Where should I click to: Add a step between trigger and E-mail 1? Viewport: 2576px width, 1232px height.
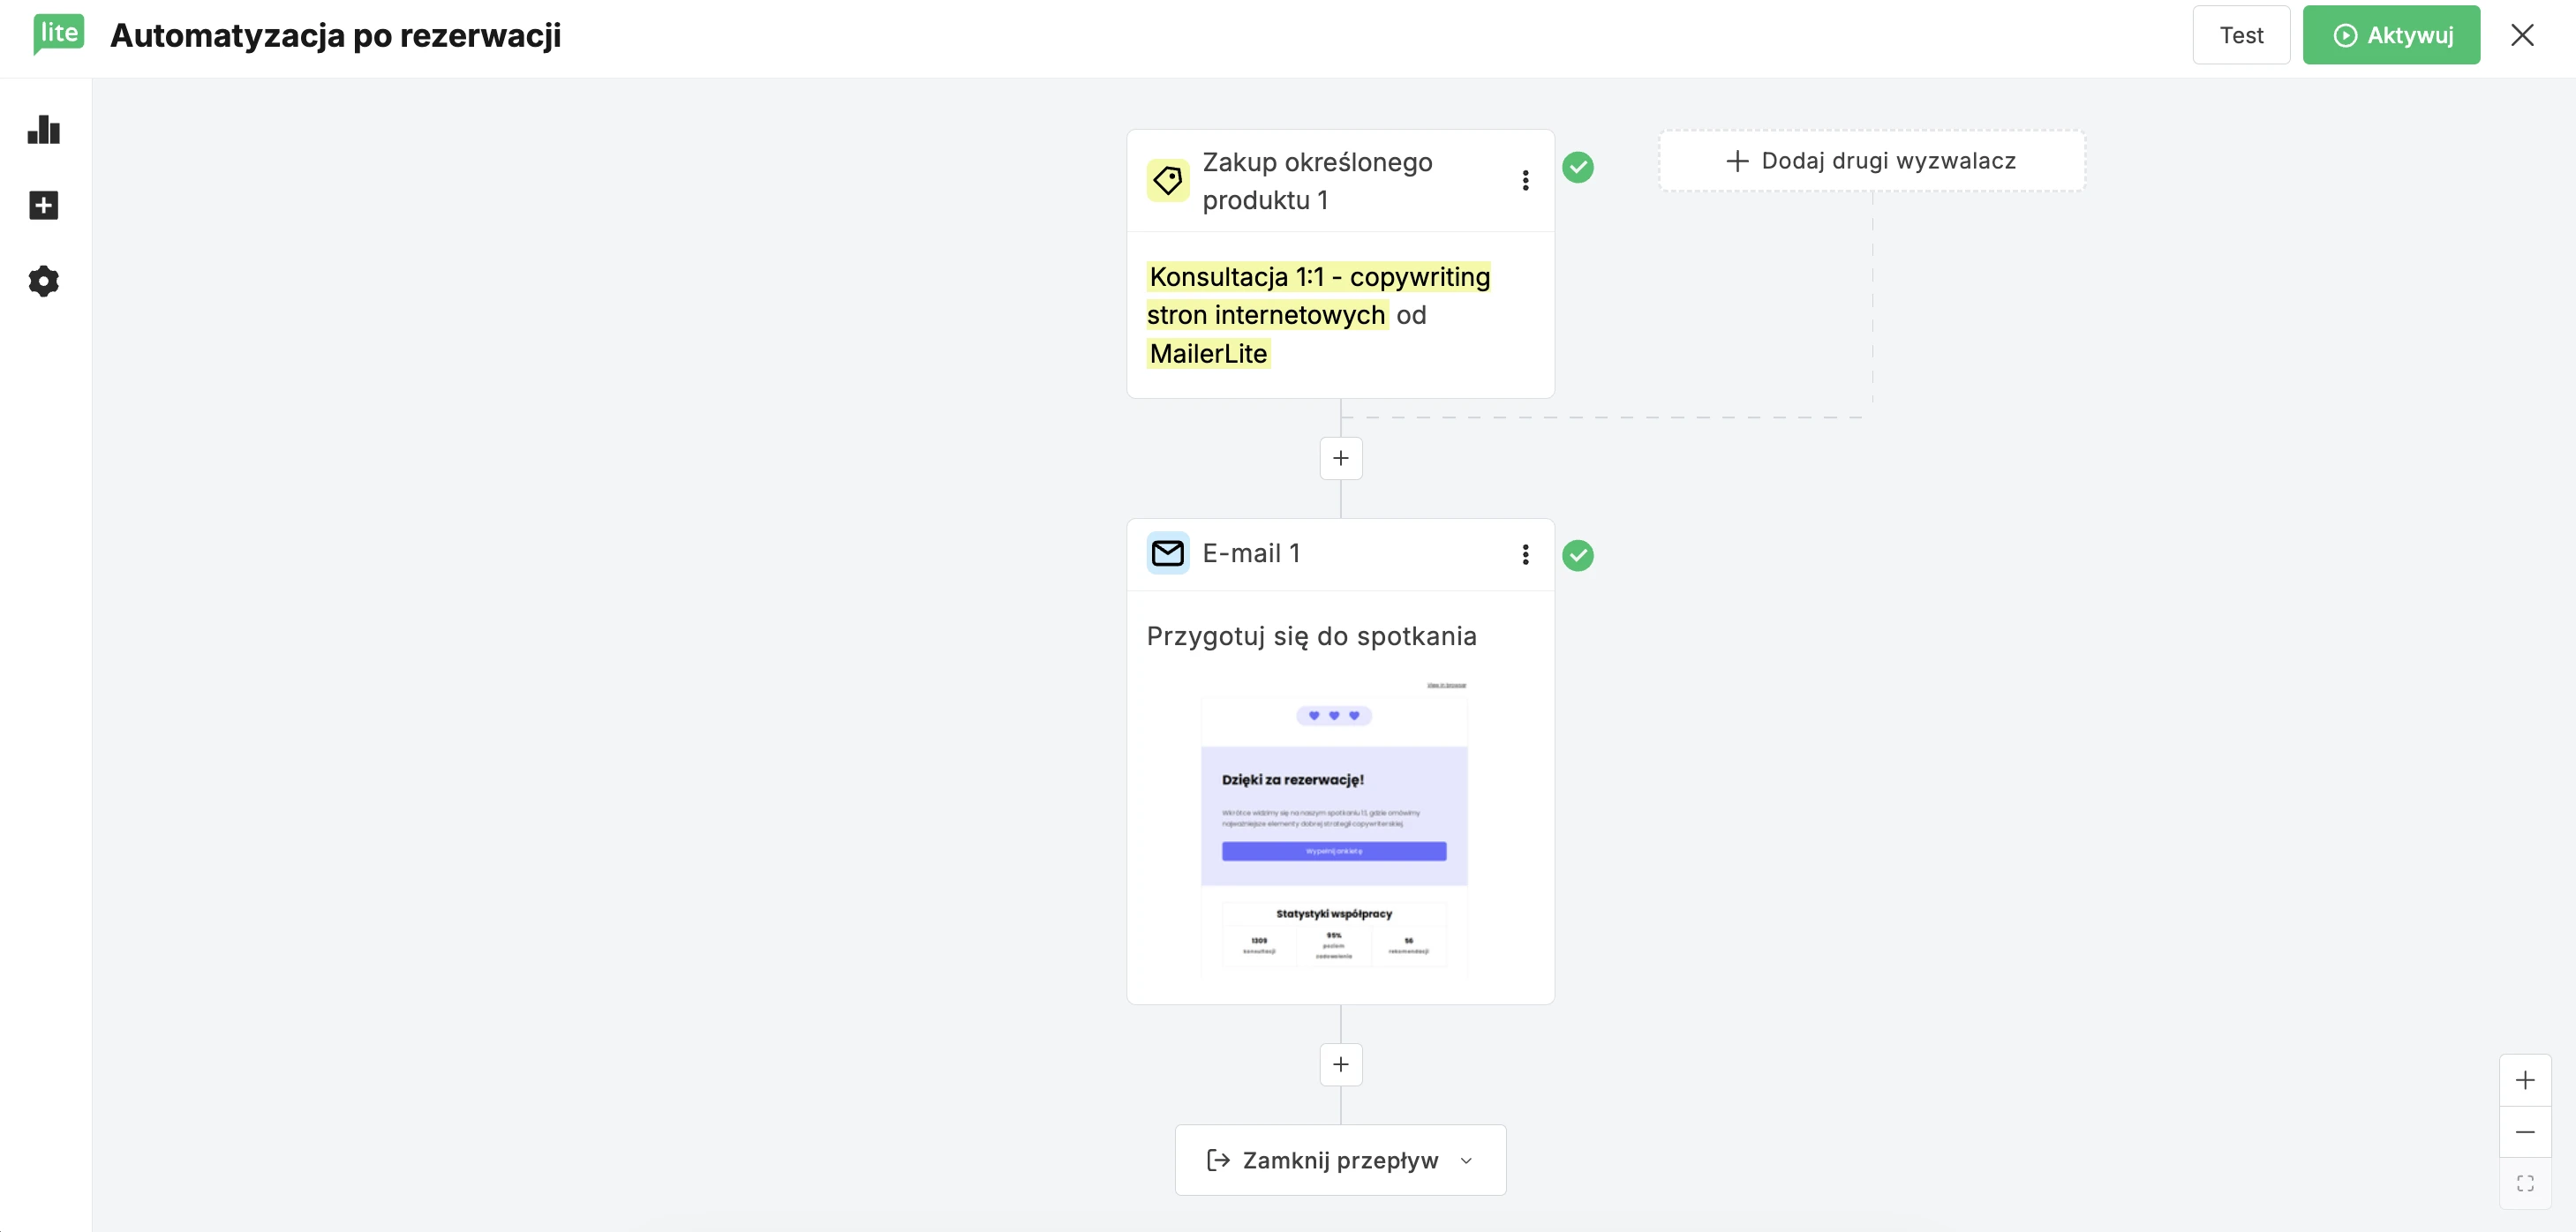tap(1340, 458)
